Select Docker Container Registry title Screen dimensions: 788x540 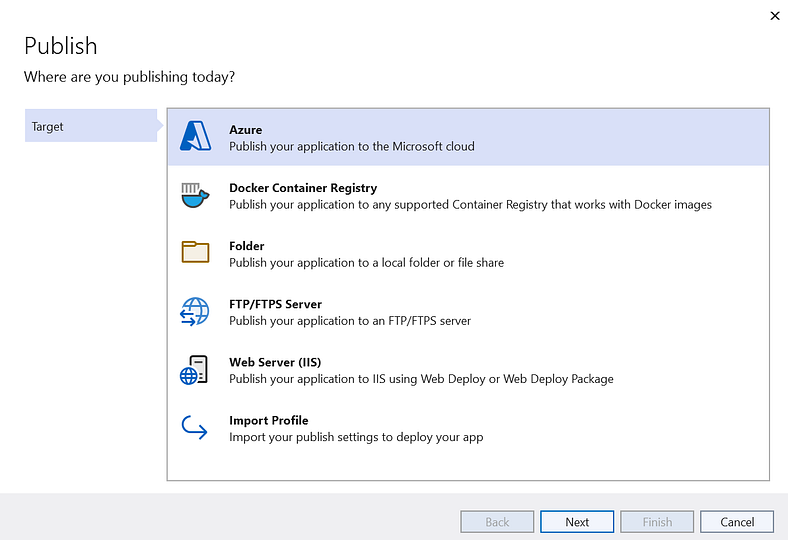tap(303, 188)
